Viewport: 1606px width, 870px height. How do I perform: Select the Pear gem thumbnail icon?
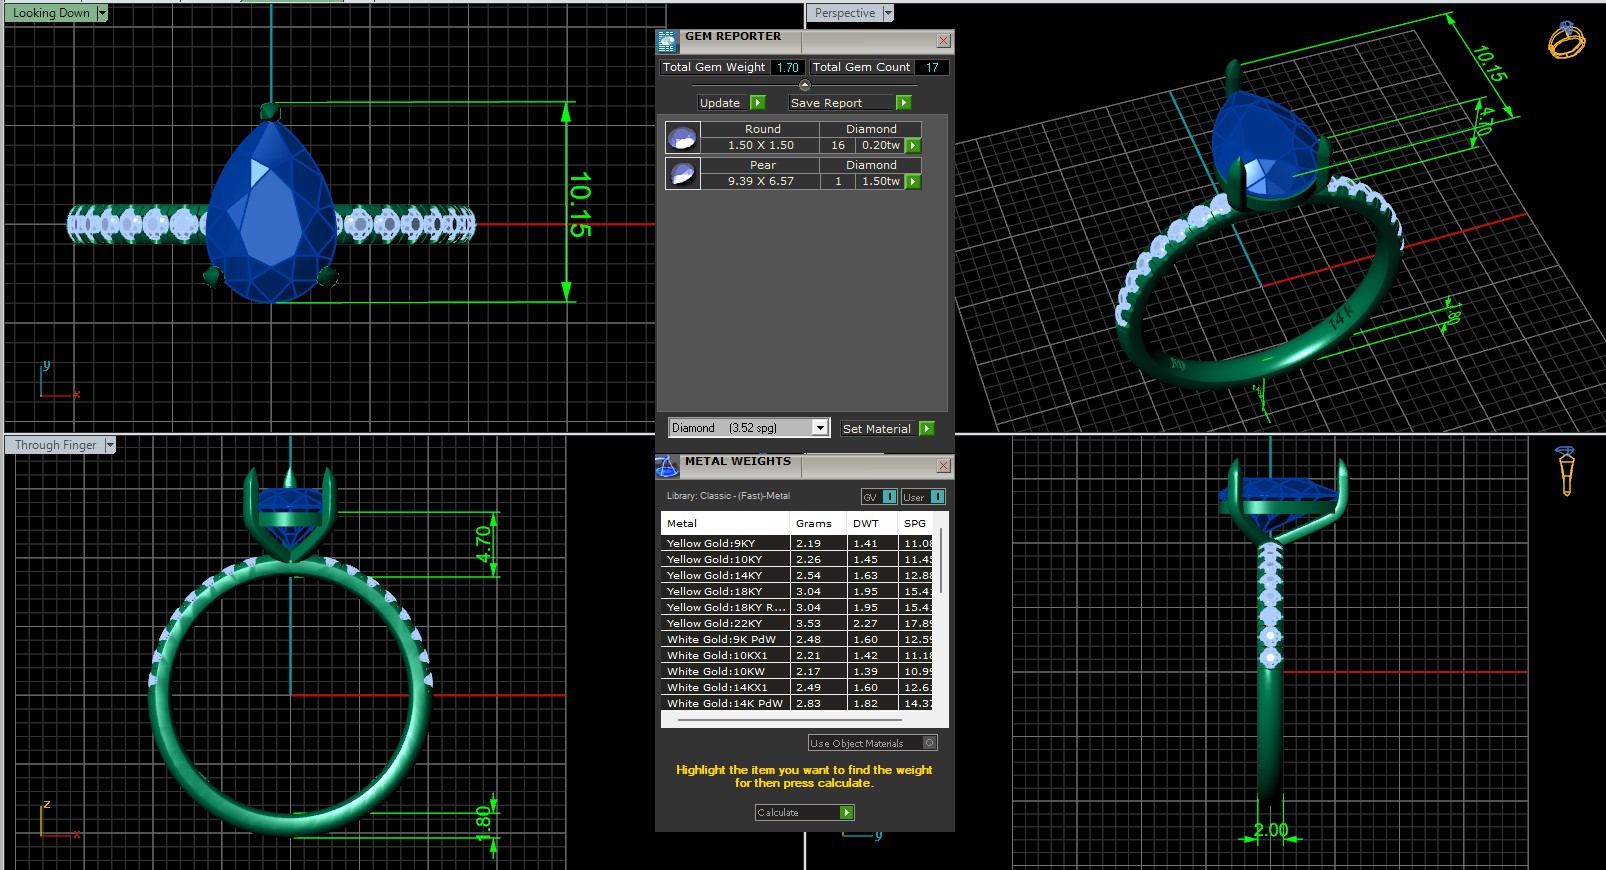coord(683,173)
